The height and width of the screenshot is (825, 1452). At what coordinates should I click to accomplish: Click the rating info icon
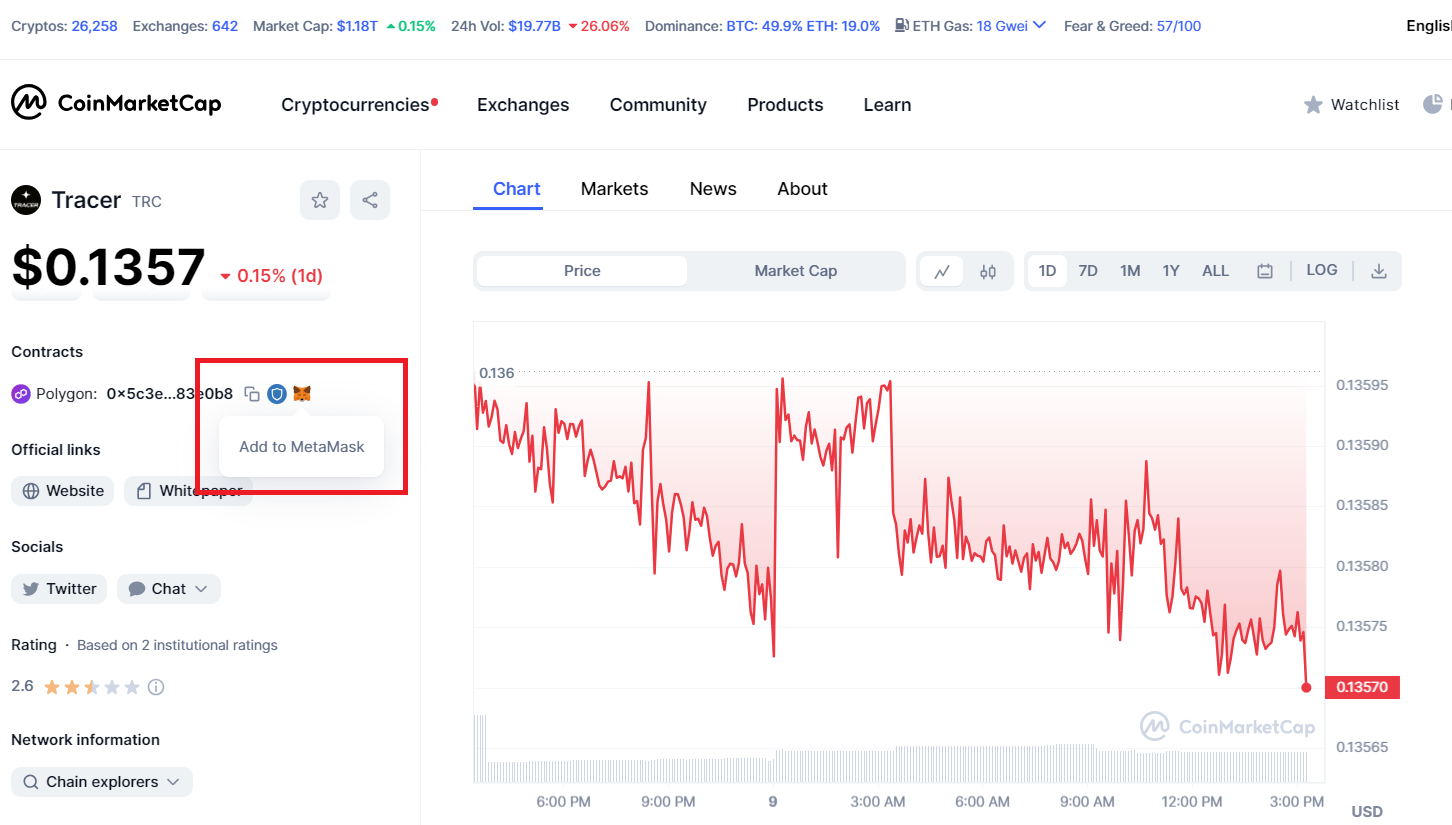click(156, 687)
